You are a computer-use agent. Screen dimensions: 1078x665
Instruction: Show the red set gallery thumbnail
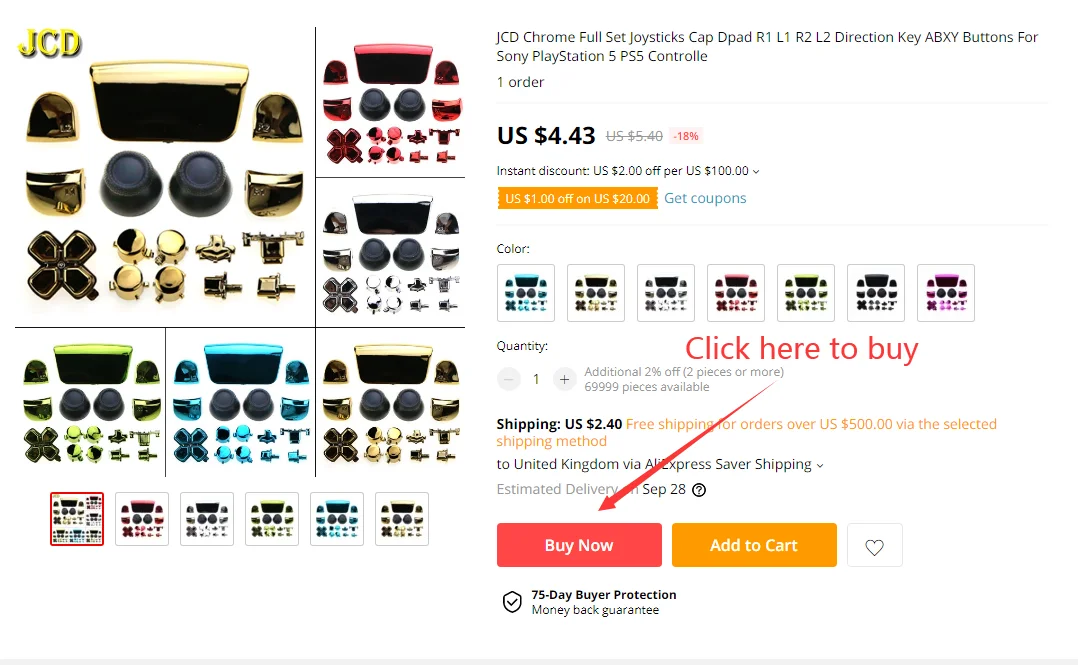coord(142,519)
